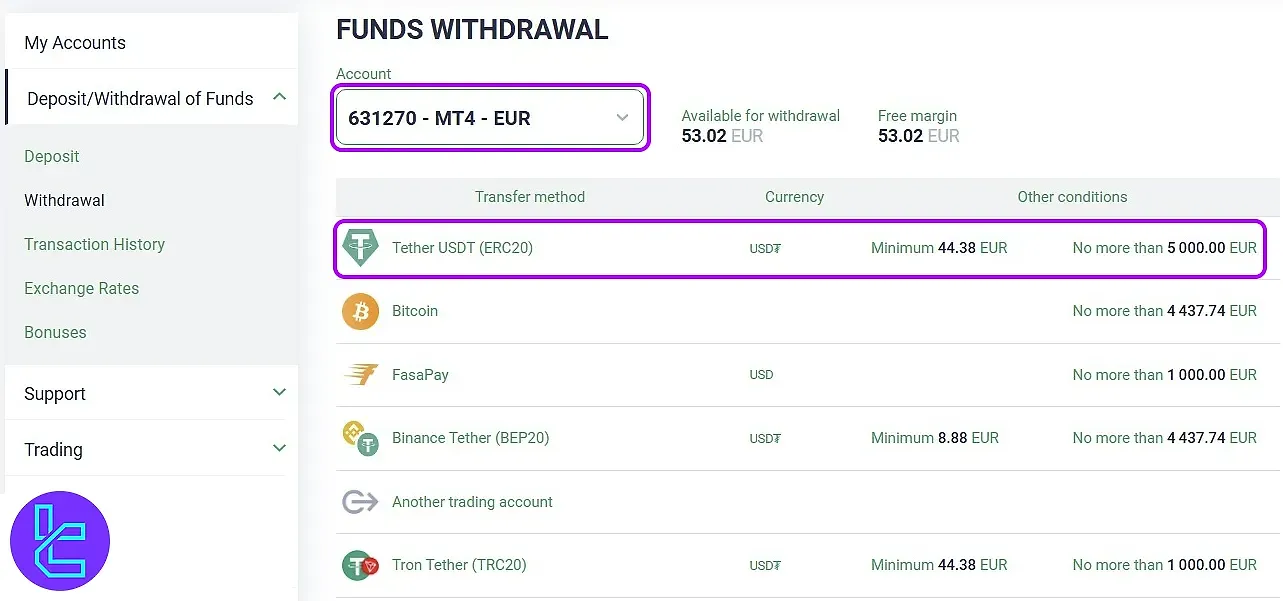
Task: Click the Binance Tether (BEP20) icon
Action: (360, 438)
